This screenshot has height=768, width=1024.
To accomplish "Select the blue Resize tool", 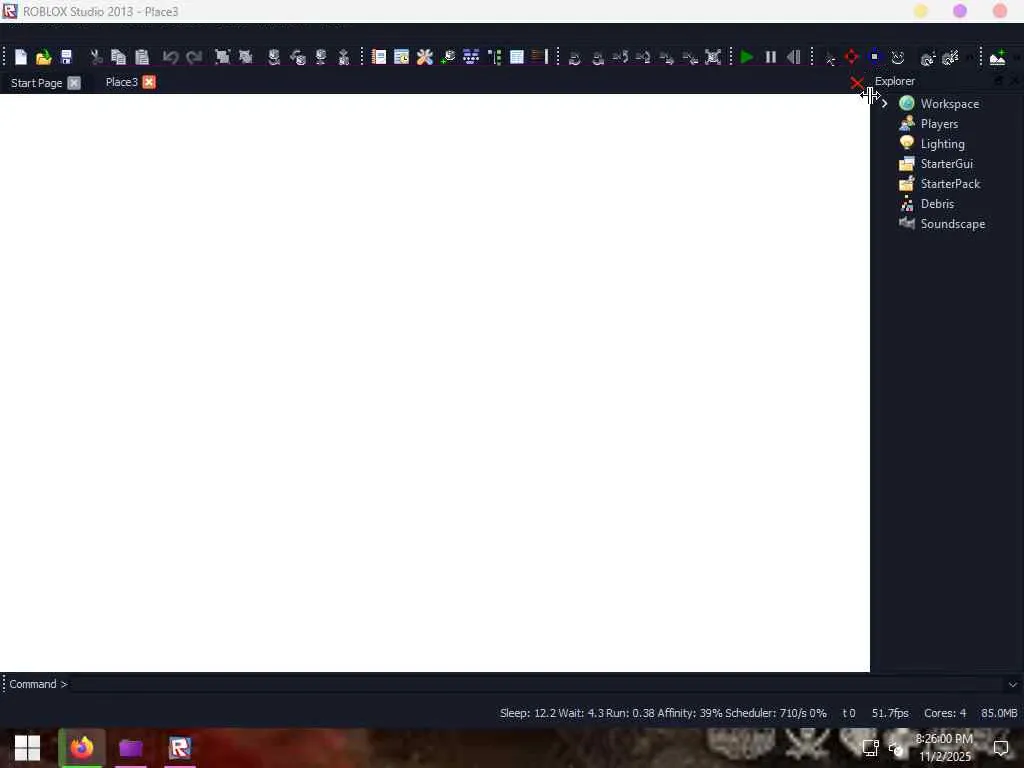I will 875,57.
